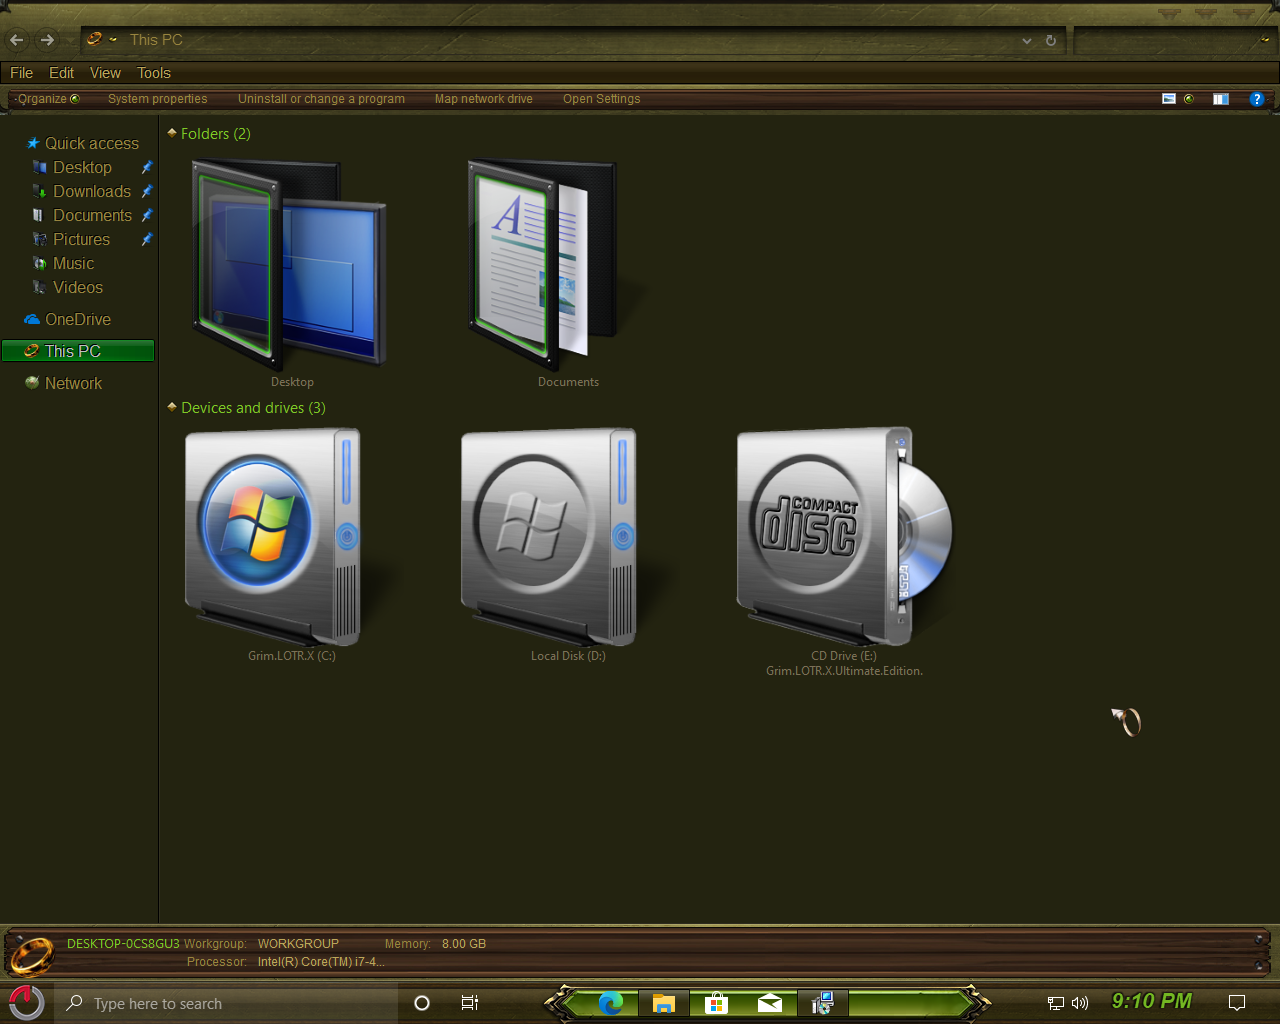Select the Desktop folder icon

tap(290, 265)
